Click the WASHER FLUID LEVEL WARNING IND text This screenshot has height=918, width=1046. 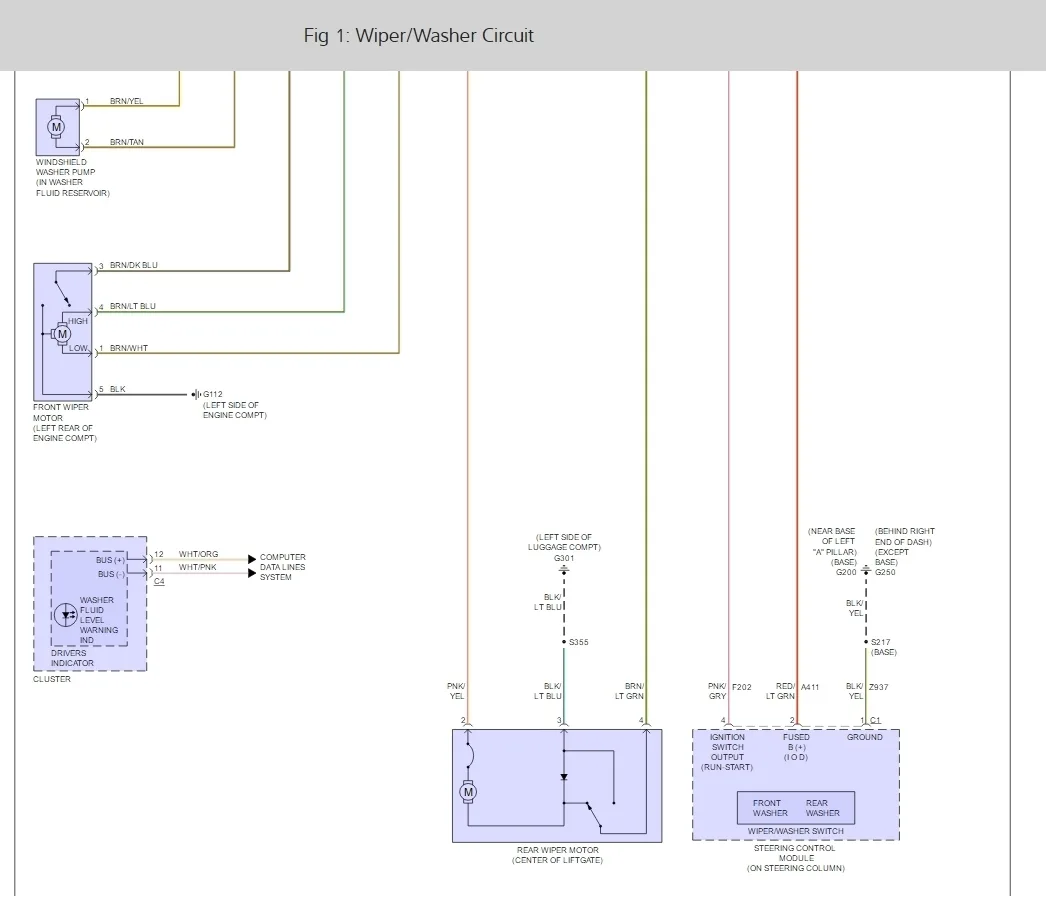pos(98,620)
